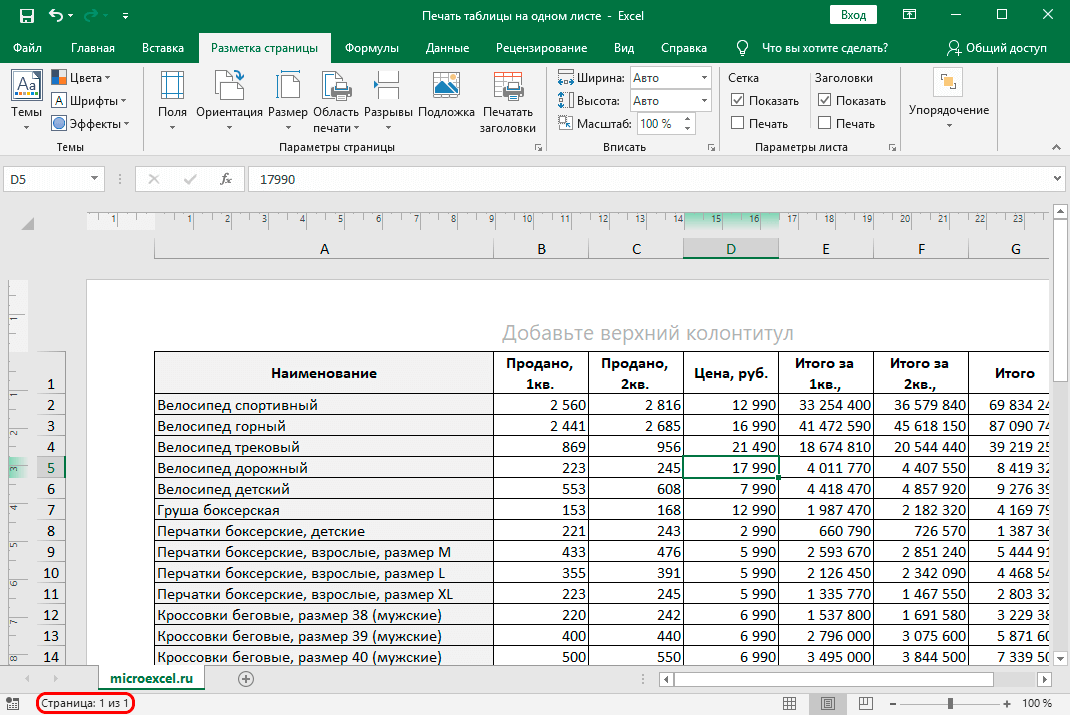Open the Главная ribbon tab
Viewport: 1070px width, 715px height.
[x=93, y=48]
